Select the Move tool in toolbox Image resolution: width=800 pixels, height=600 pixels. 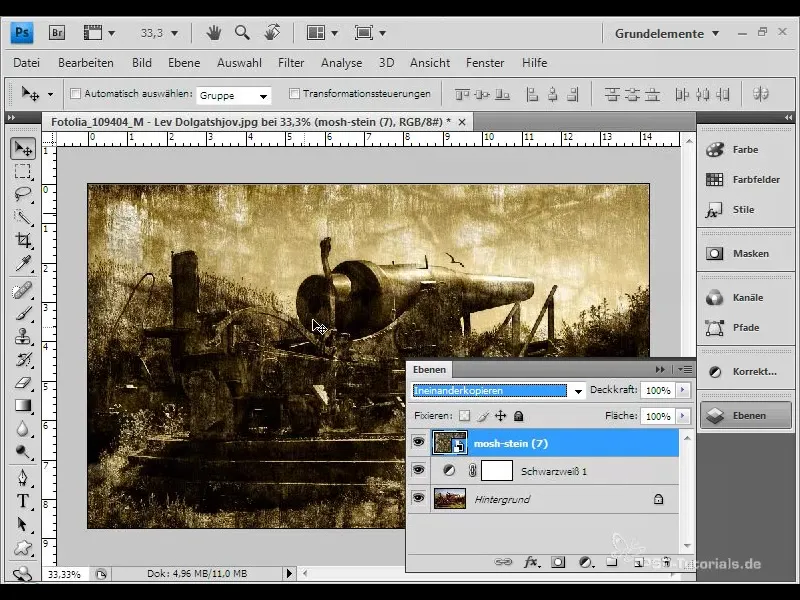click(23, 148)
